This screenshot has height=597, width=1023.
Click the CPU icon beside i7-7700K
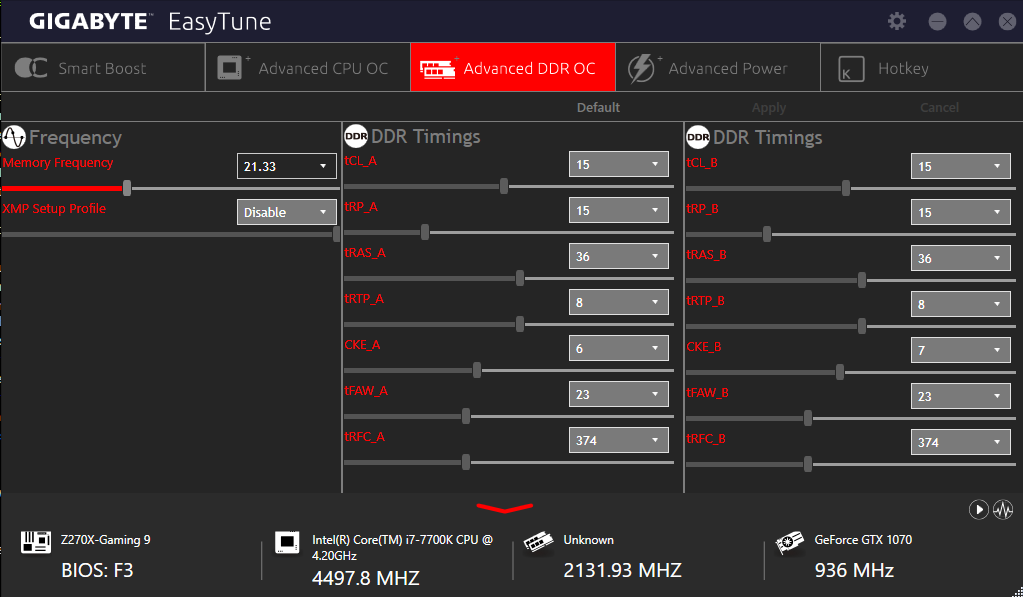pyautogui.click(x=287, y=542)
